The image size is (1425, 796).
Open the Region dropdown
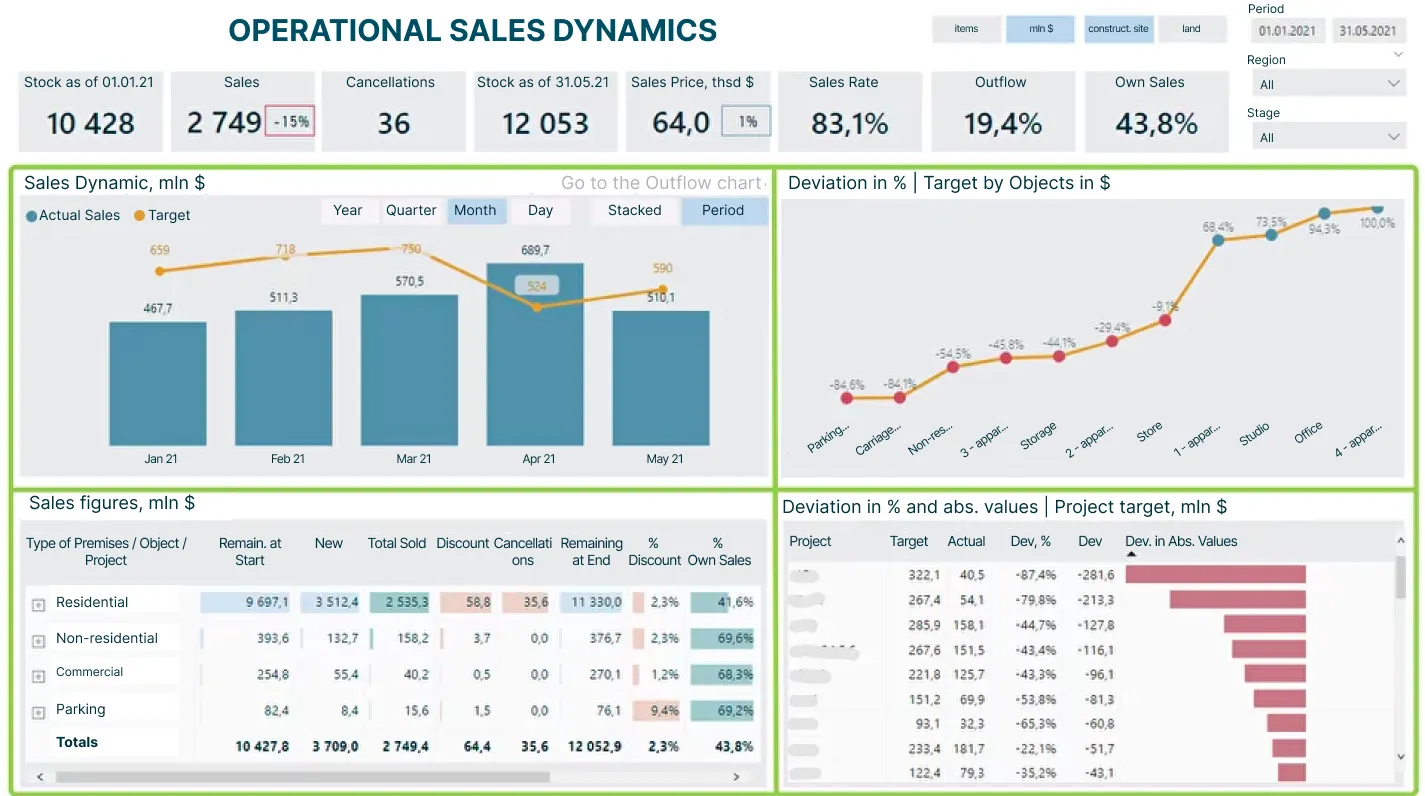1328,84
